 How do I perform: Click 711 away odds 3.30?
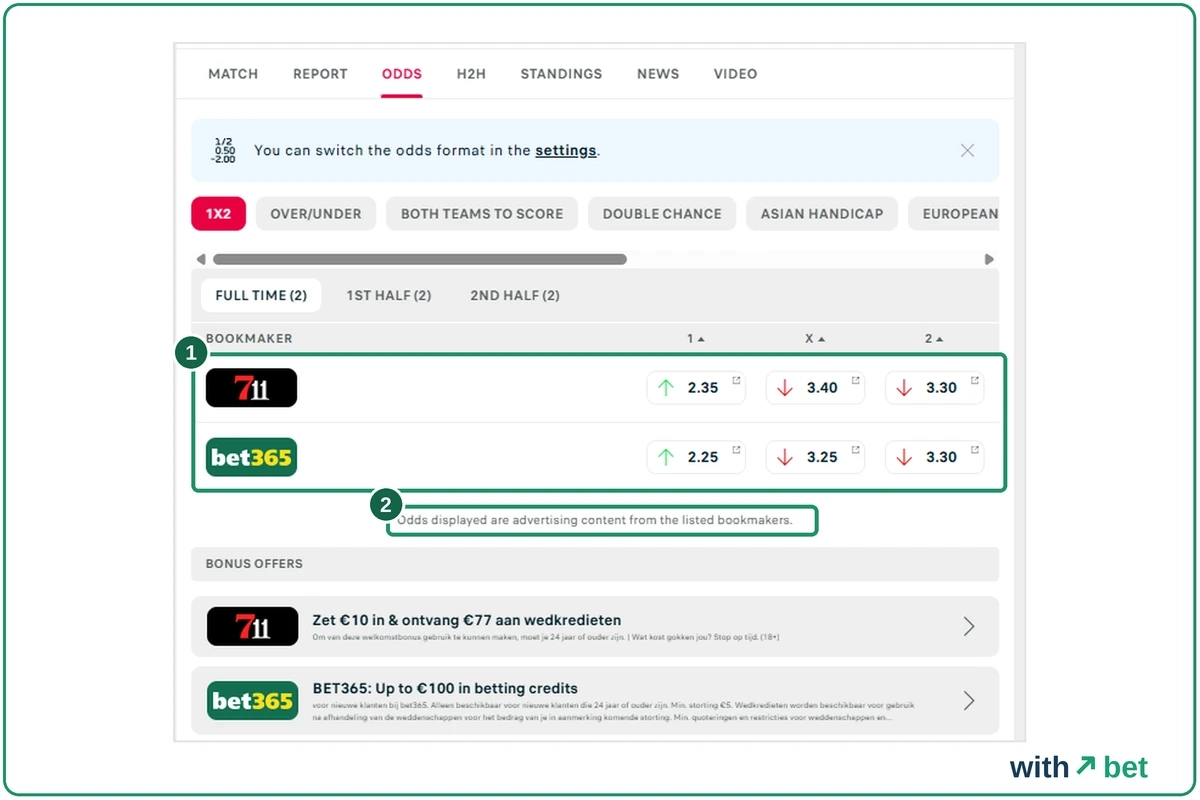tap(934, 388)
